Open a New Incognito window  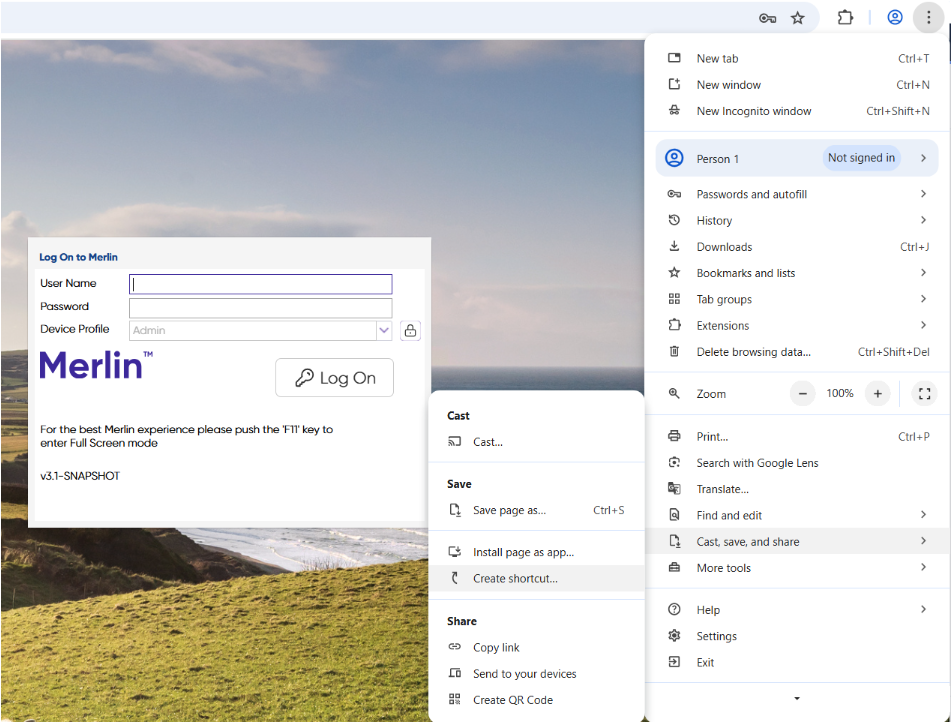(x=797, y=111)
